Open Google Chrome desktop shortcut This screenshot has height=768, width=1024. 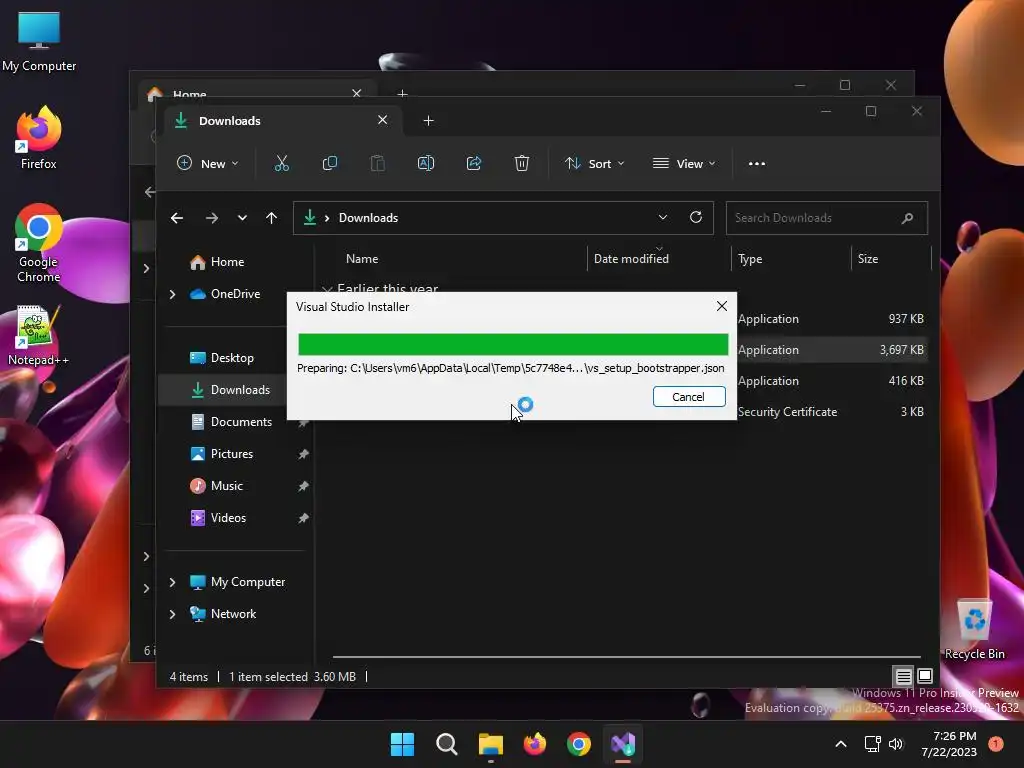point(39,243)
